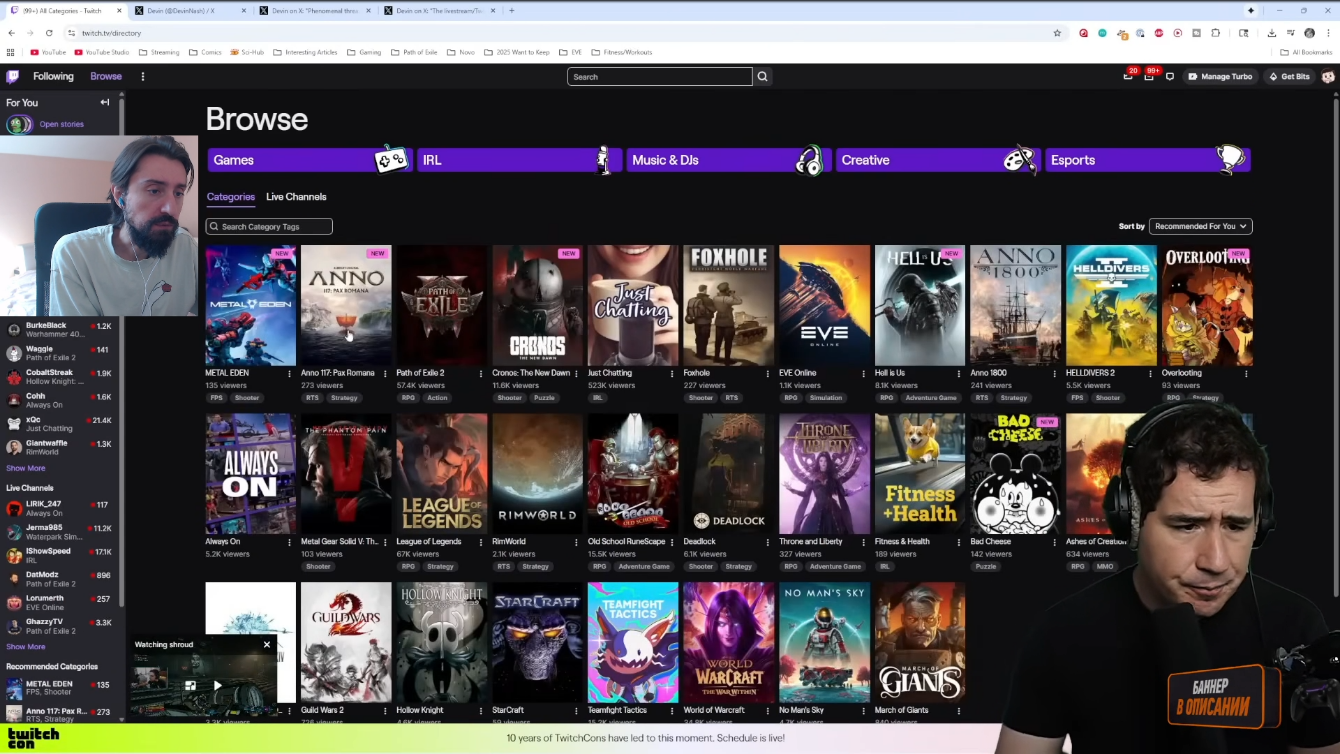Expand Show More under Giantwaffle

(26, 468)
